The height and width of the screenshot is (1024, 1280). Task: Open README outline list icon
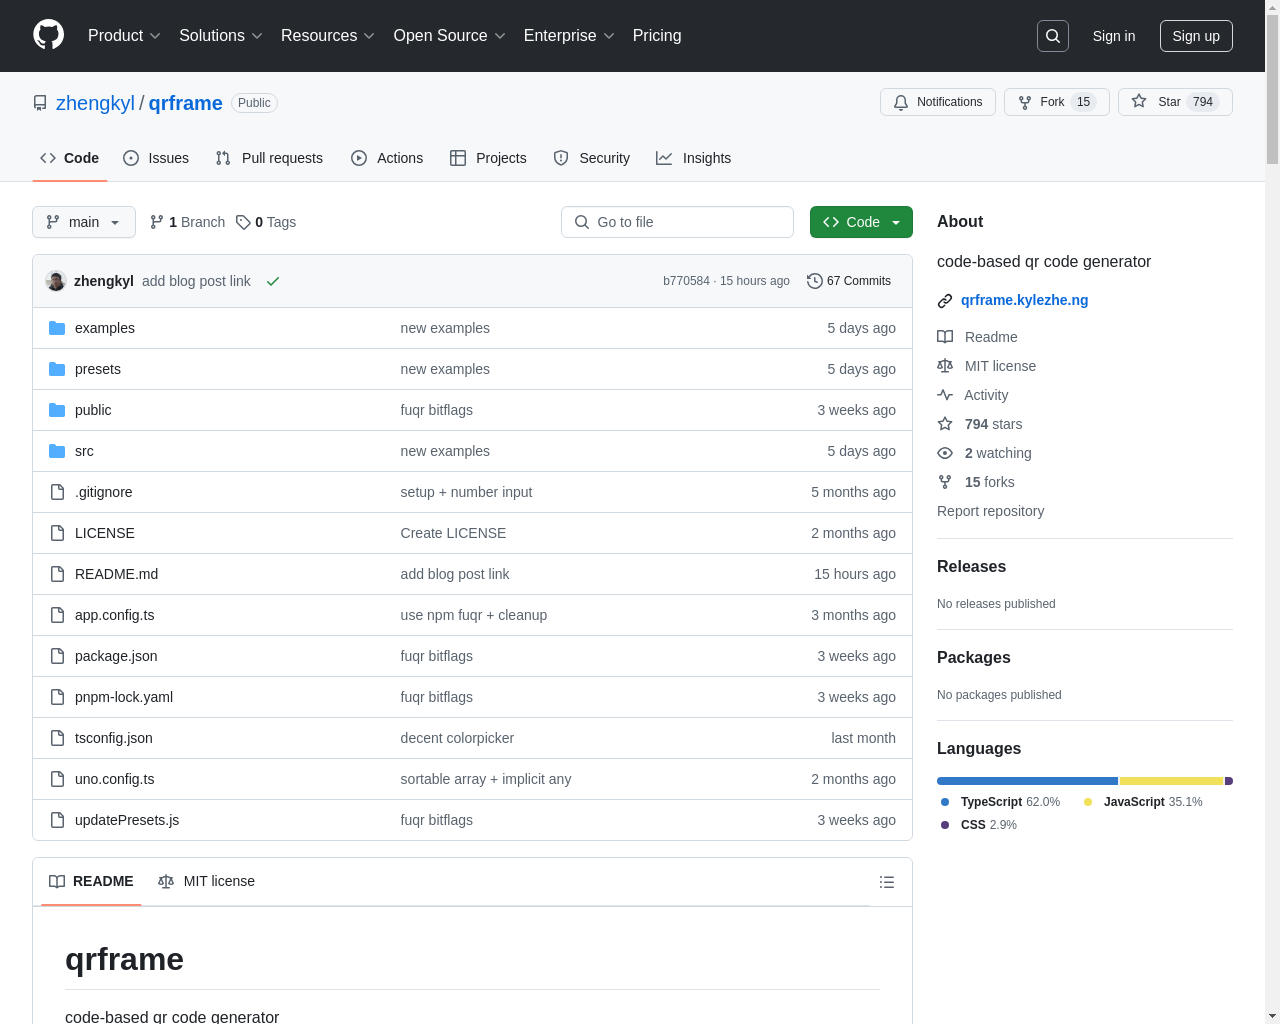tap(887, 882)
